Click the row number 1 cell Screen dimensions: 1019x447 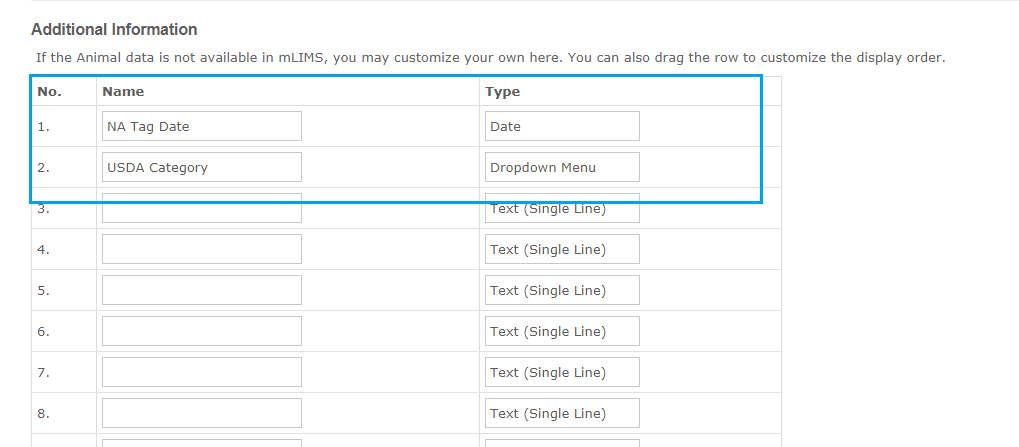64,126
